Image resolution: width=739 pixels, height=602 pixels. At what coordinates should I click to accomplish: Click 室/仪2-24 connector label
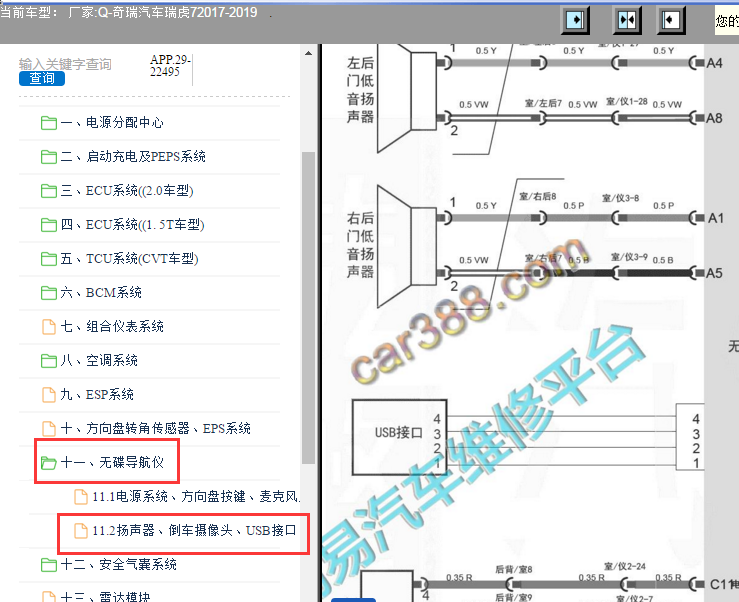click(625, 566)
